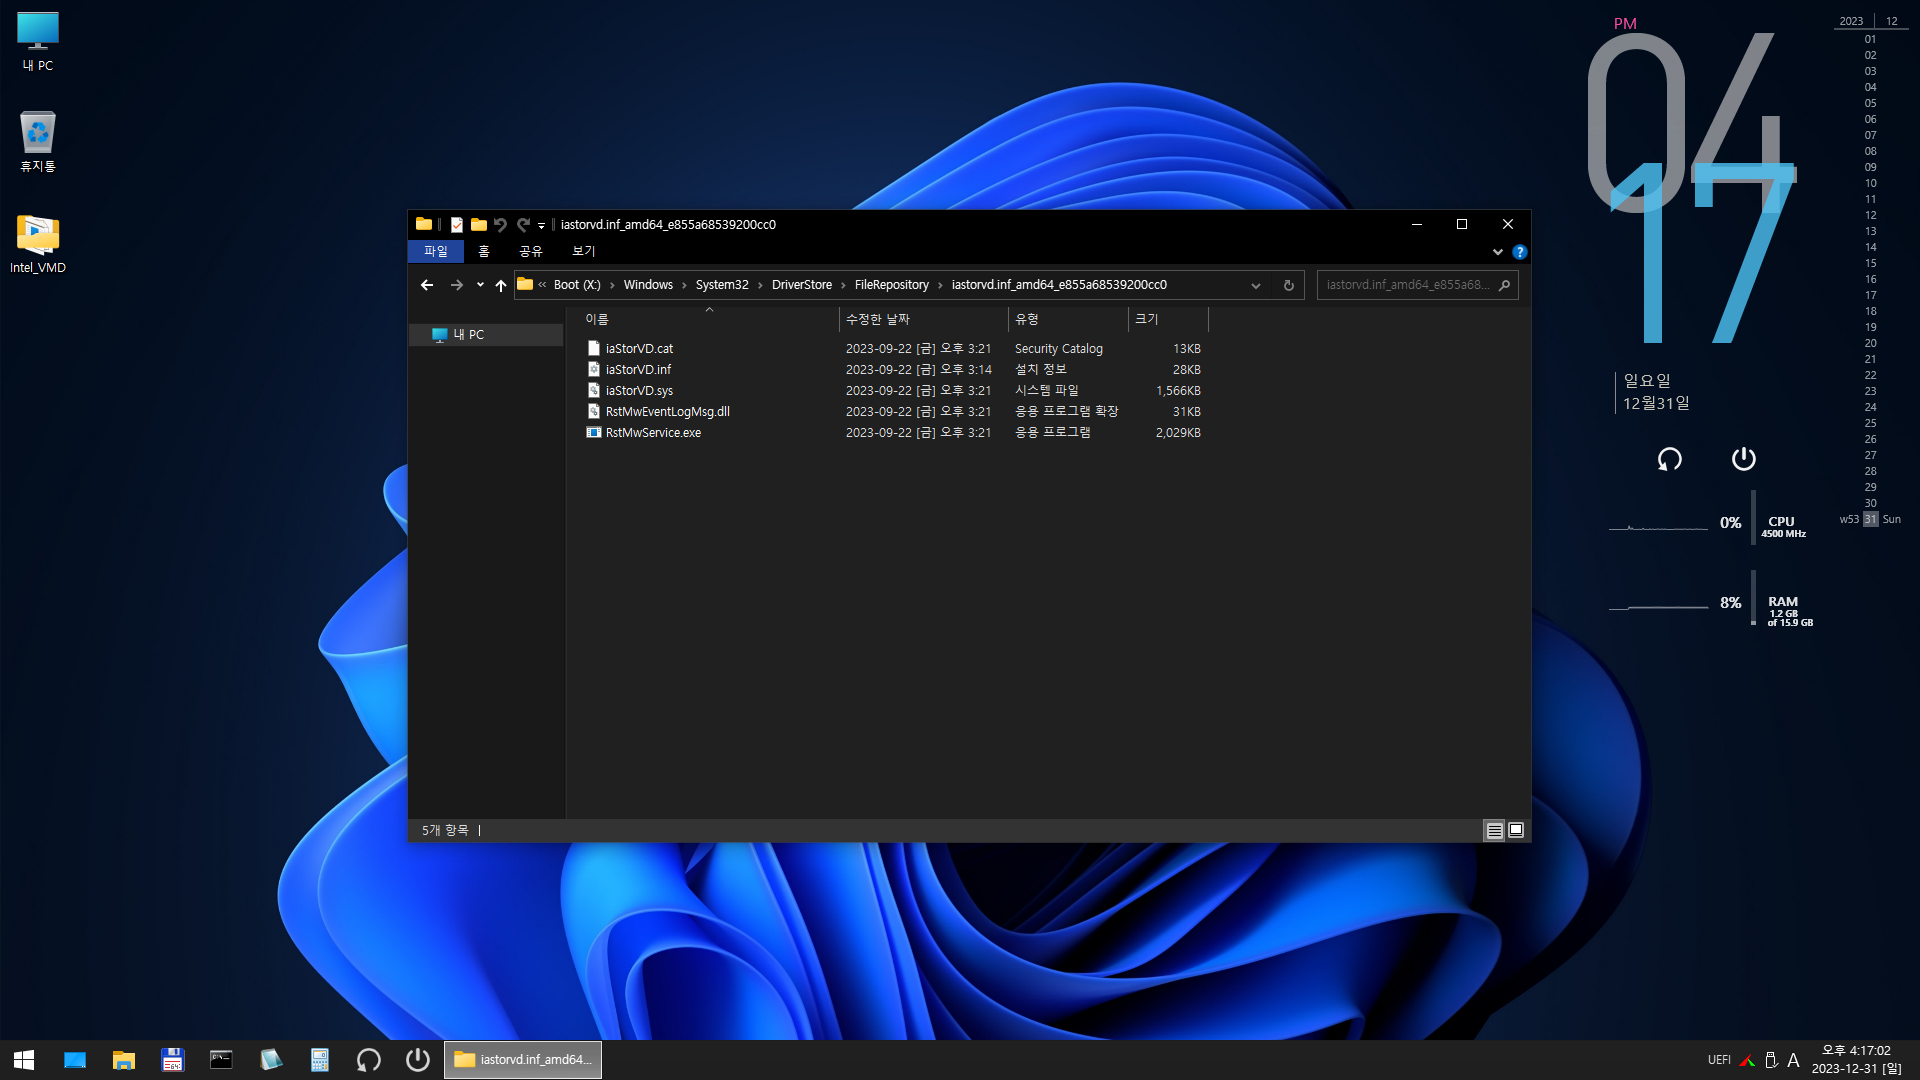Click the A input language indicator
The width and height of the screenshot is (1920, 1080).
tap(1793, 1060)
